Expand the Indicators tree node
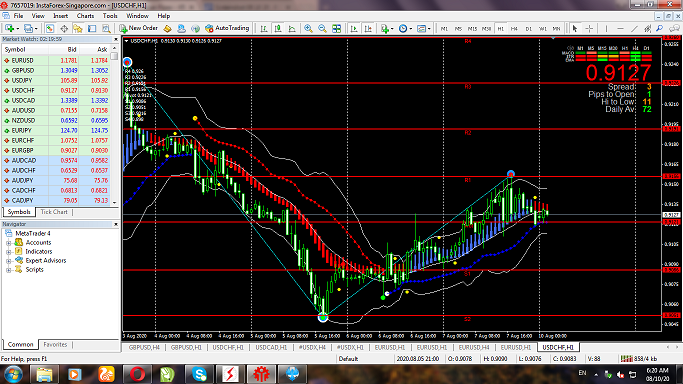This screenshot has width=683, height=384. (9, 252)
